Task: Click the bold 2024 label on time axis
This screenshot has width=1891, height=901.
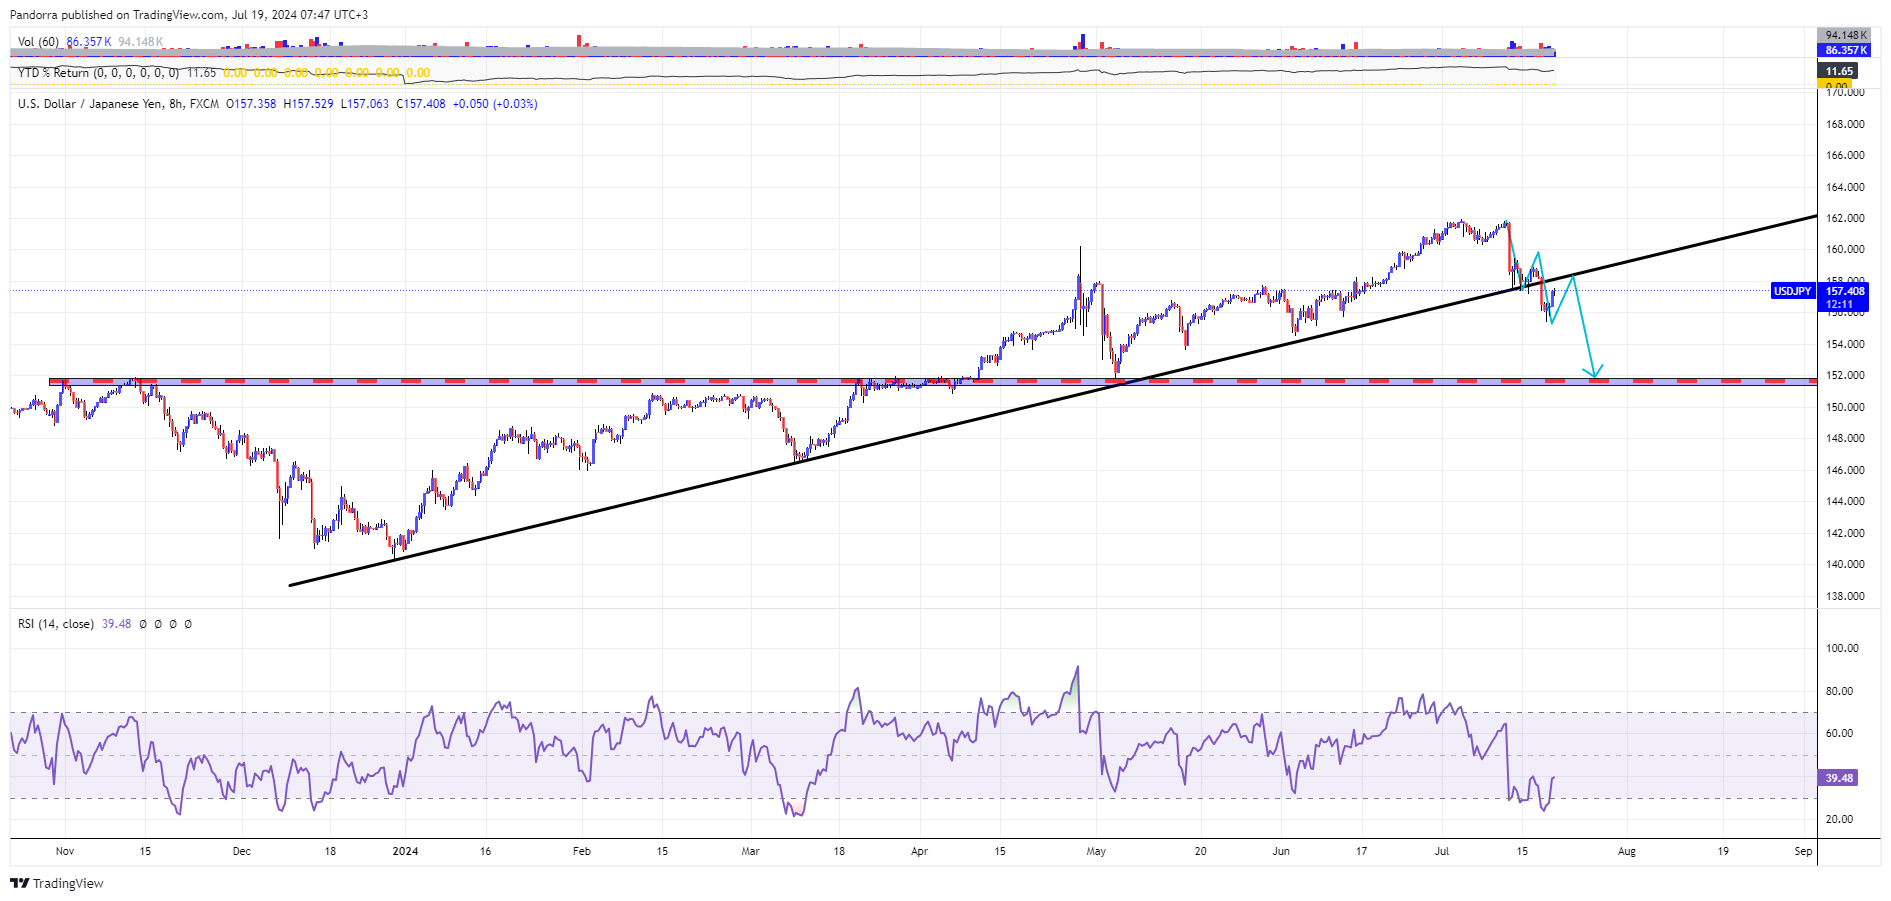Action: (x=405, y=852)
